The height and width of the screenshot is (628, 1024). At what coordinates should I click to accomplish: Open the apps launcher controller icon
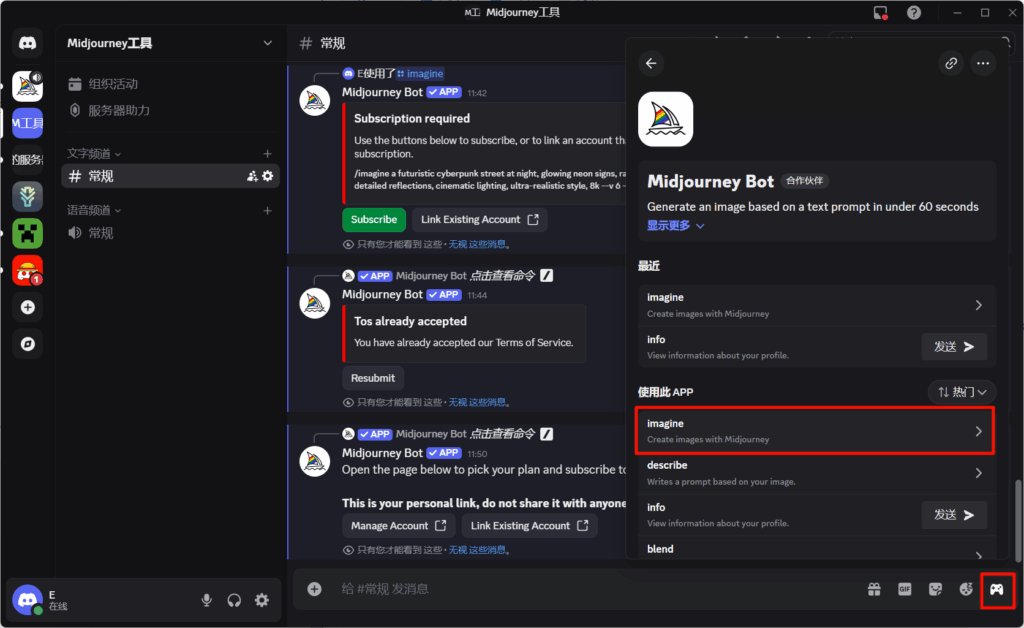(997, 590)
